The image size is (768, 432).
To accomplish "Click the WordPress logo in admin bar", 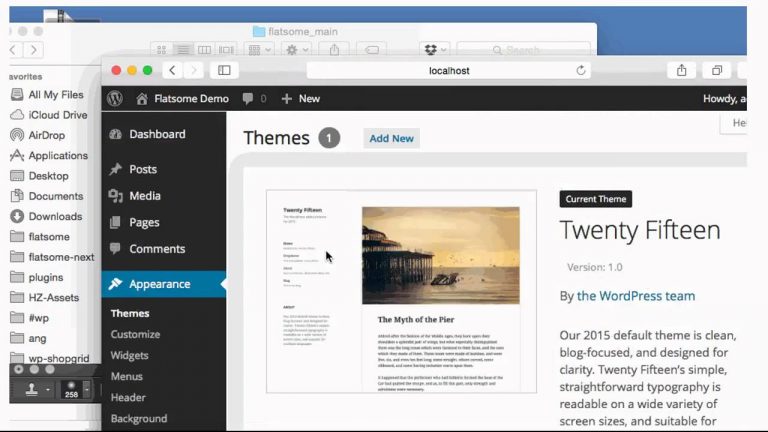I will pos(115,98).
